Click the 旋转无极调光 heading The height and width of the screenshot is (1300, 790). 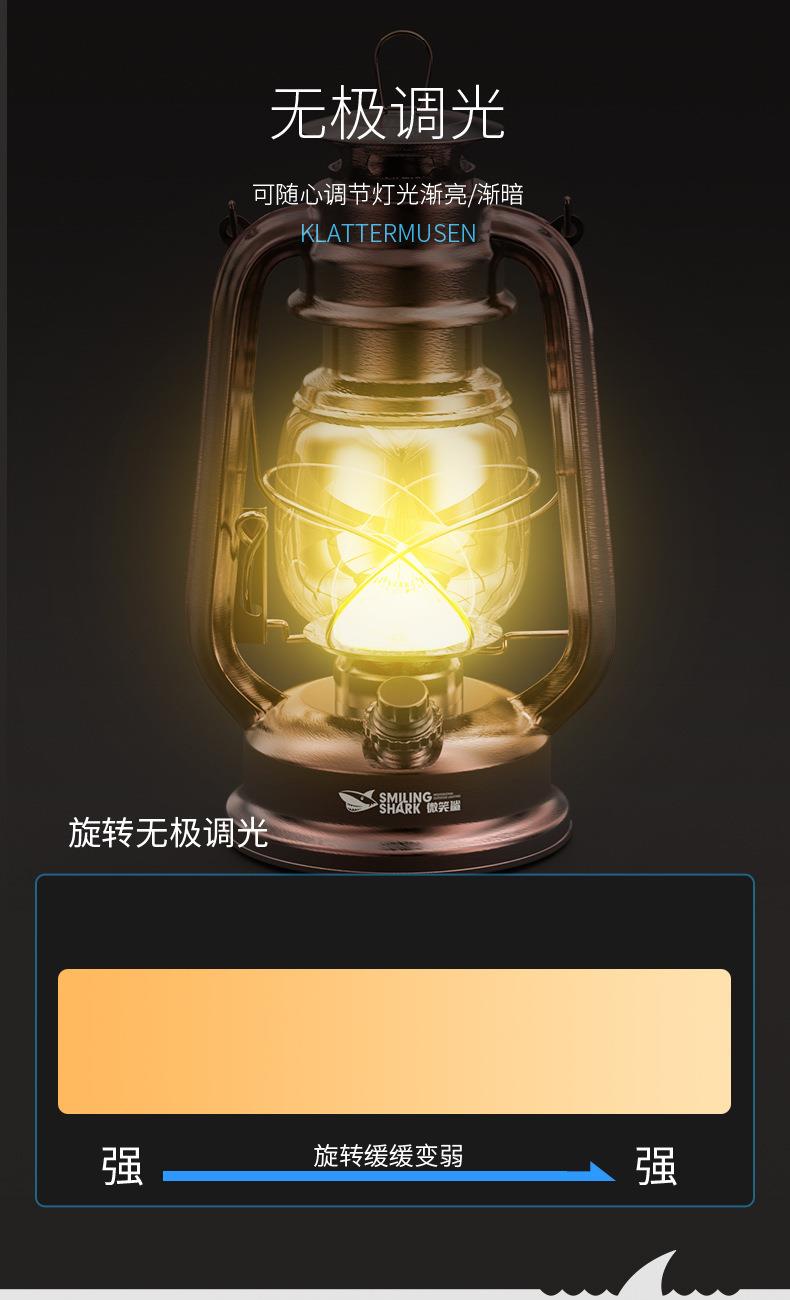[x=168, y=832]
